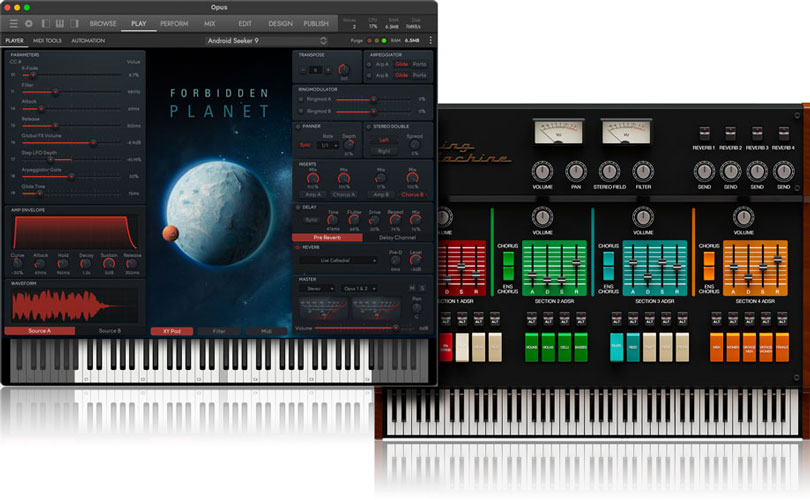Select the Filter button below planet image
The height and width of the screenshot is (500, 810).
(219, 331)
